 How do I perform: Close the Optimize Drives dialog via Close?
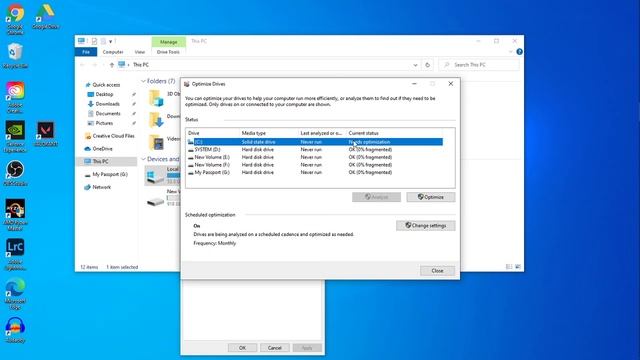tap(438, 271)
